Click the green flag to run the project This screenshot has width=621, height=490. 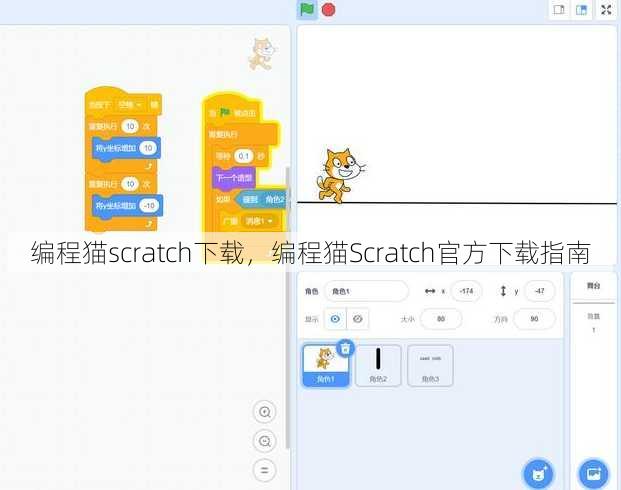tap(307, 10)
